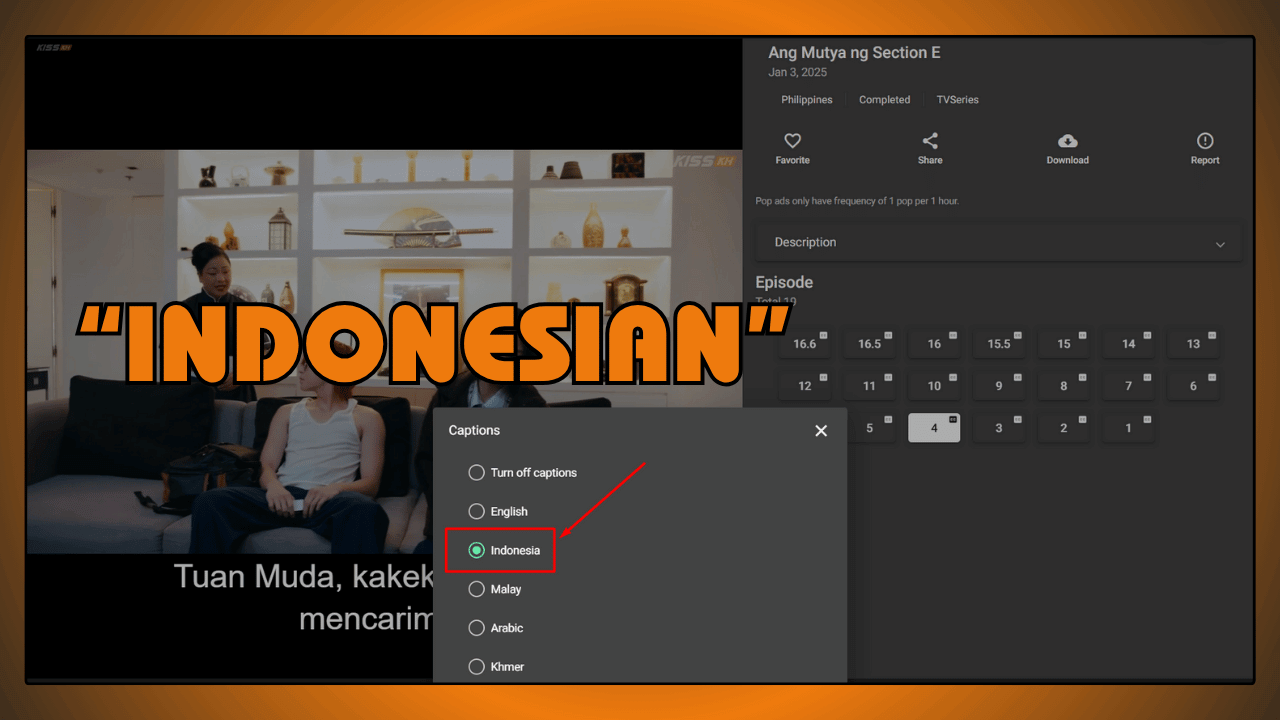
Task: Open the Philippines category tag
Action: click(806, 99)
